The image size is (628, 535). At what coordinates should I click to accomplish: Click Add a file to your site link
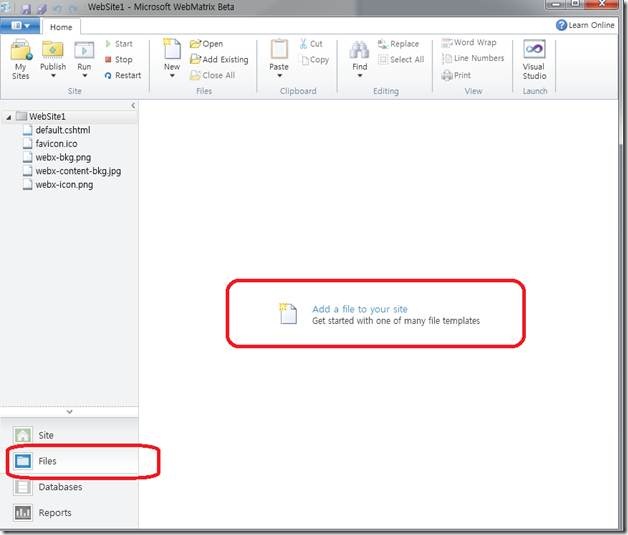360,309
